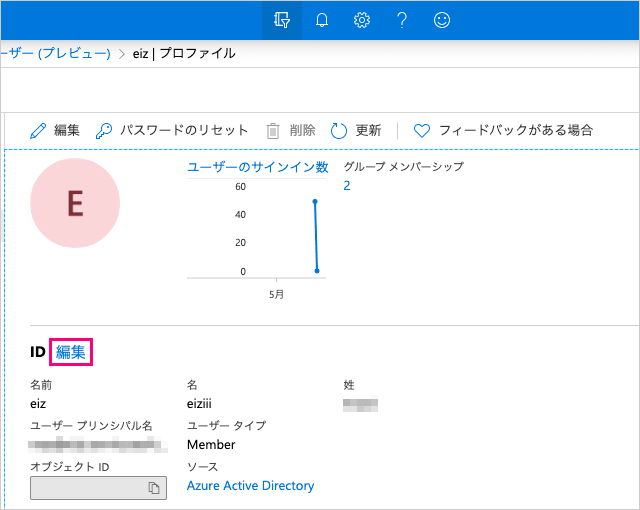Click the blue line in the sign-in chart
The image size is (640, 510).
[x=316, y=235]
